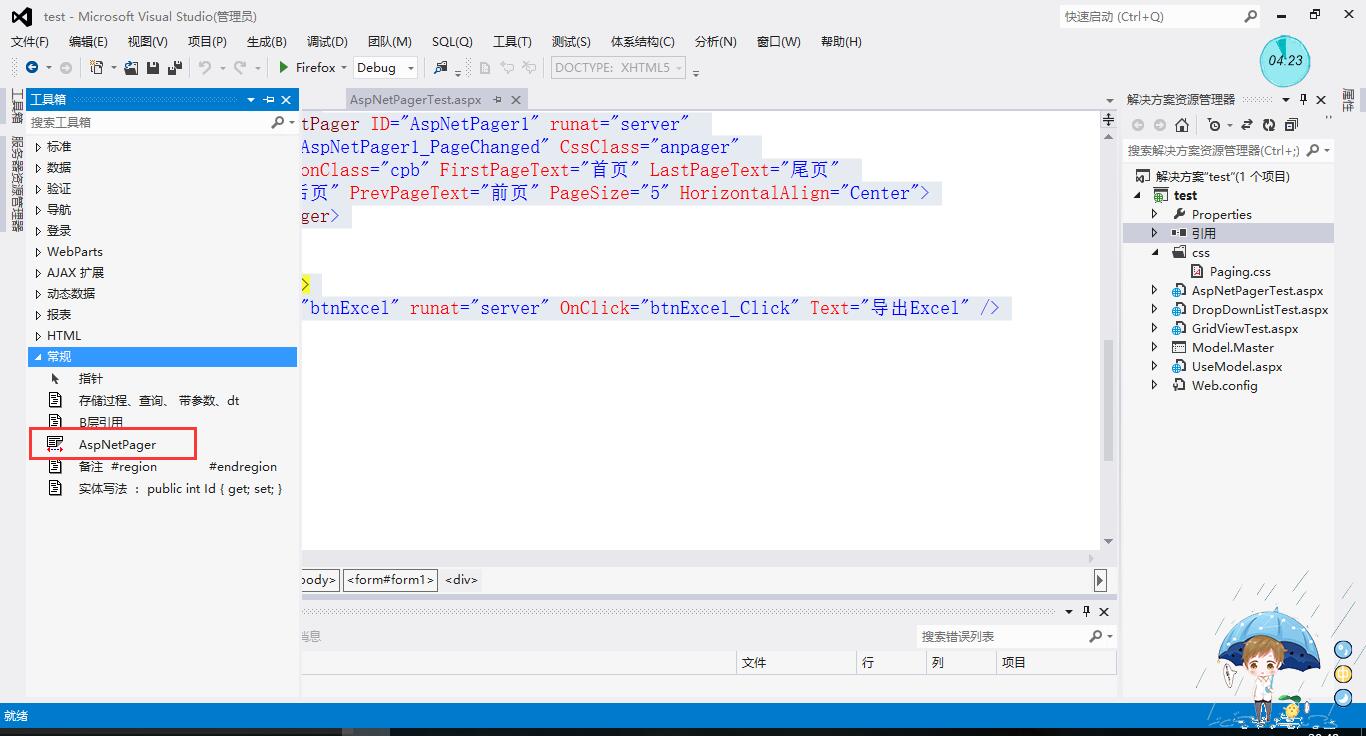Viewport: 1366px width, 736px height.
Task: Switch to the AspNetPagerTest.aspx editor tab
Action: (415, 100)
